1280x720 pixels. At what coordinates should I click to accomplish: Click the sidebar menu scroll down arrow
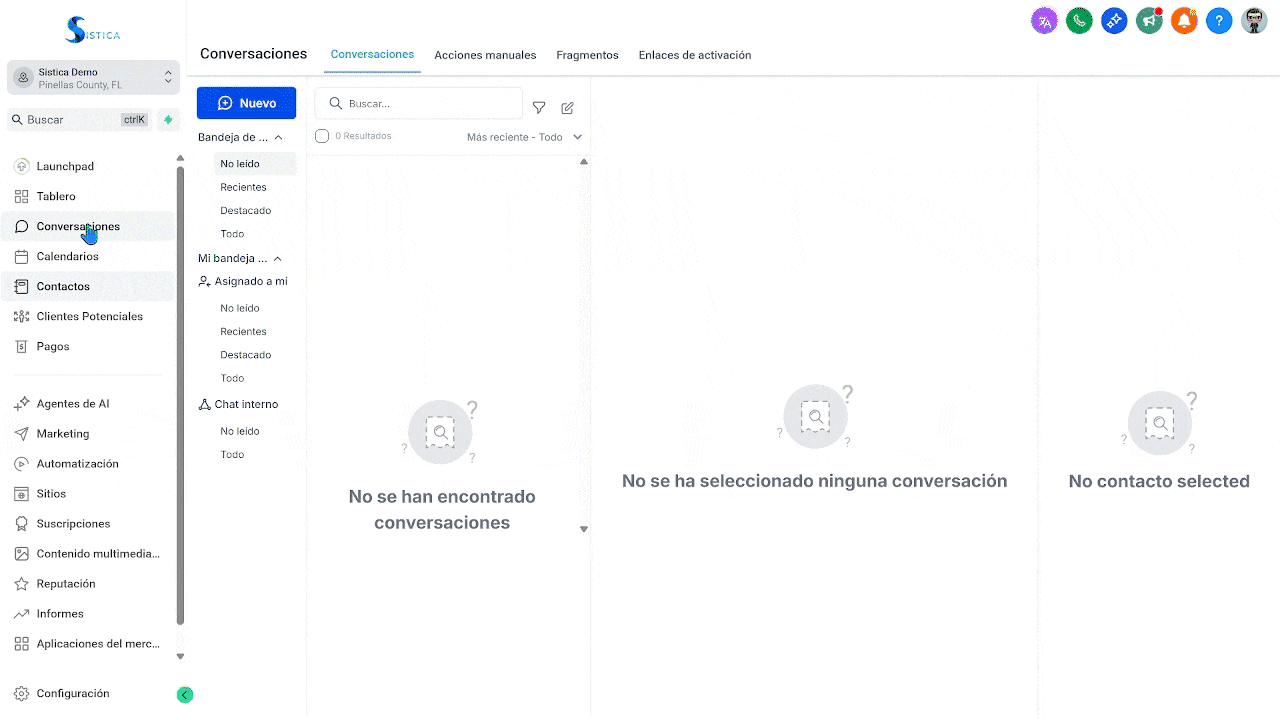(x=180, y=657)
